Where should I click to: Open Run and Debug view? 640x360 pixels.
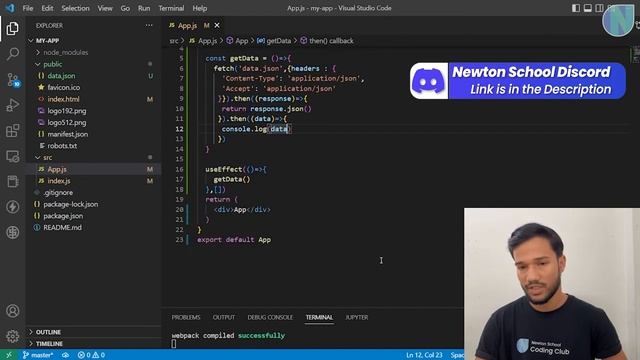click(12, 105)
